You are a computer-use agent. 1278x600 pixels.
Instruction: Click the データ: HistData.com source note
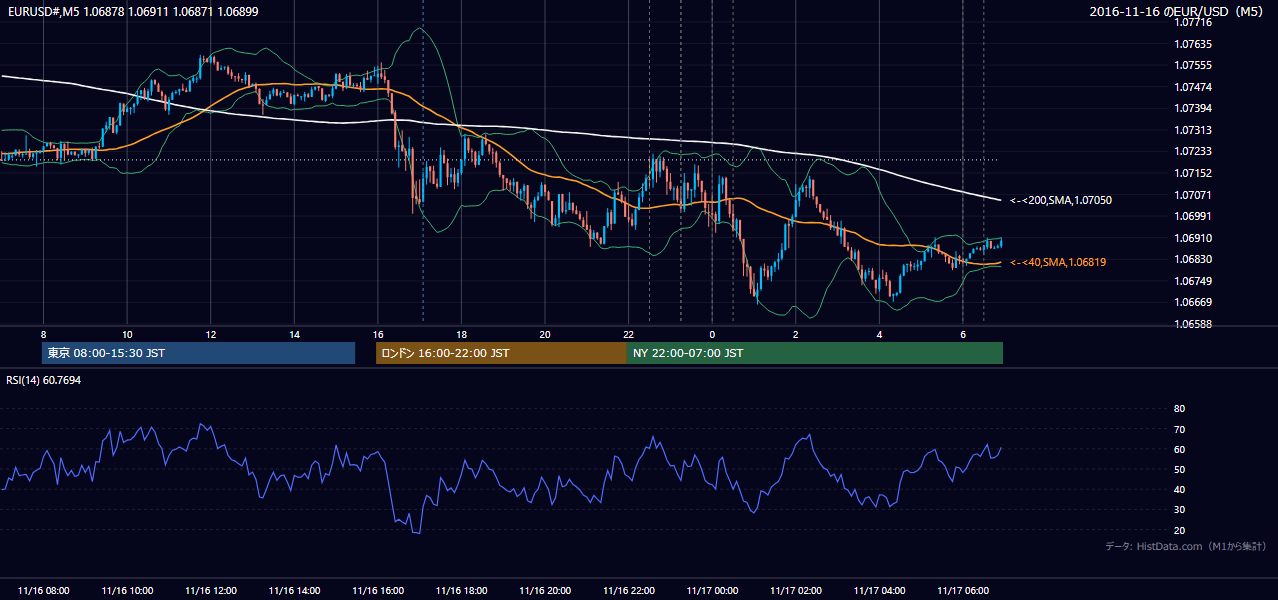pyautogui.click(x=1186, y=547)
